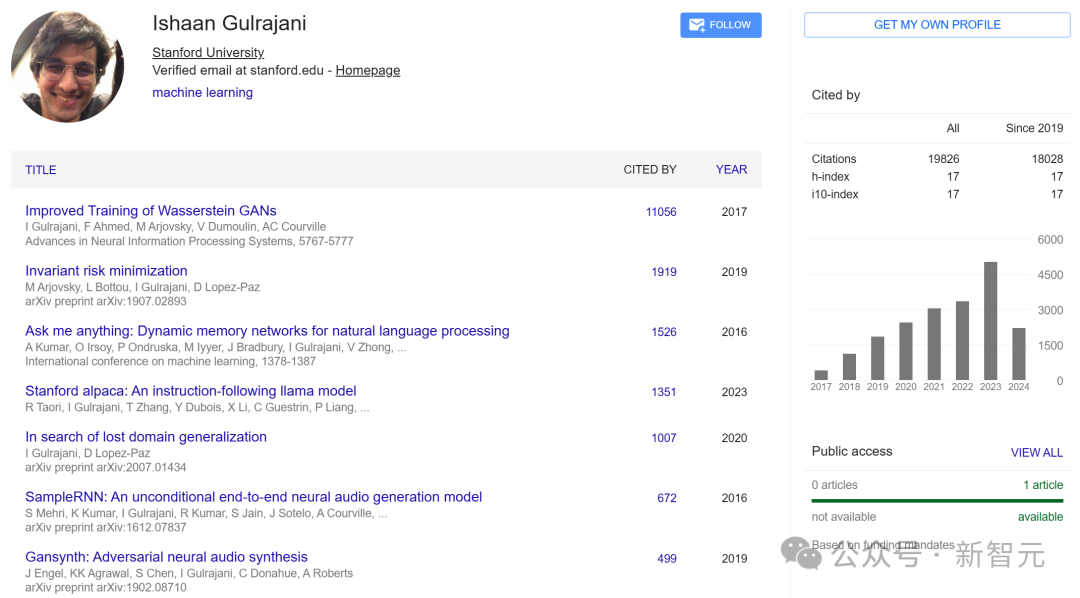Viewport: 1080px width, 598px height.
Task: Open View All under Public access
Action: pos(1036,452)
